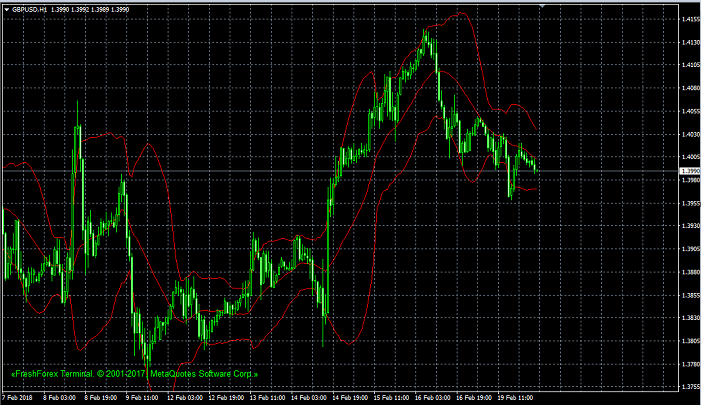Click the horizontal current price line
701x405 pixels.
pos(300,171)
